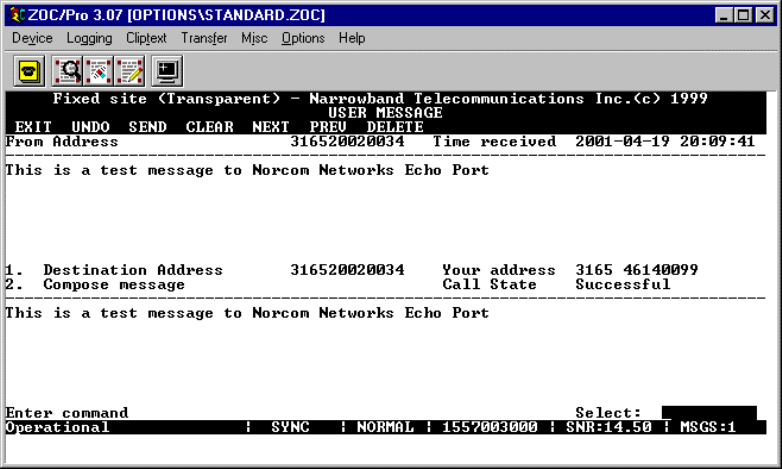Click the yellow telephone dial icon

click(29, 71)
